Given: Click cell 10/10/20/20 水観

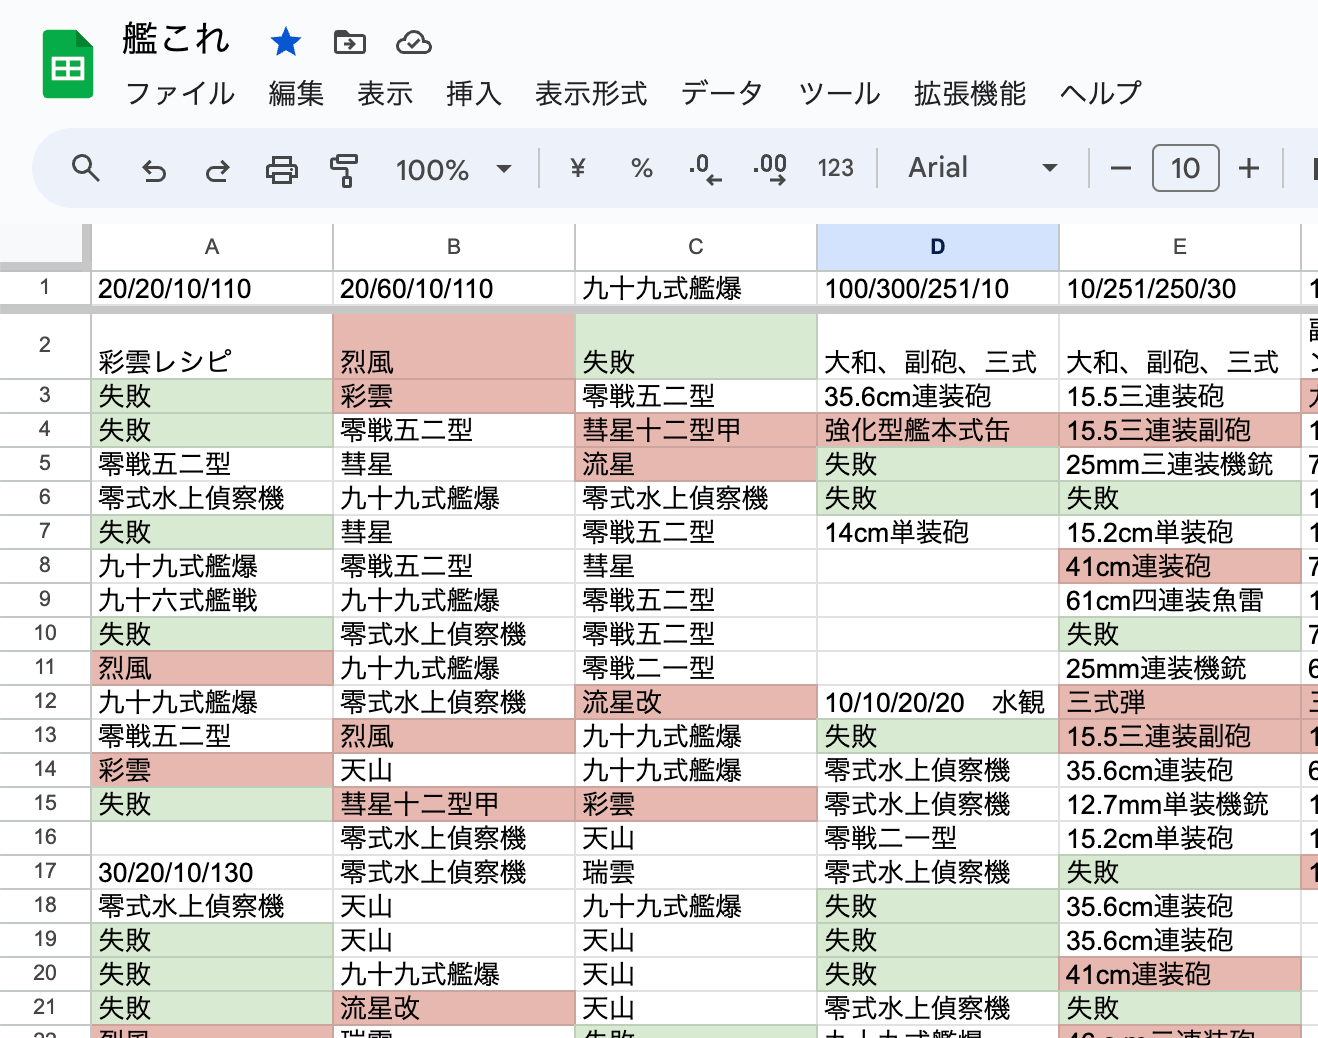Looking at the screenshot, I should tap(938, 702).
